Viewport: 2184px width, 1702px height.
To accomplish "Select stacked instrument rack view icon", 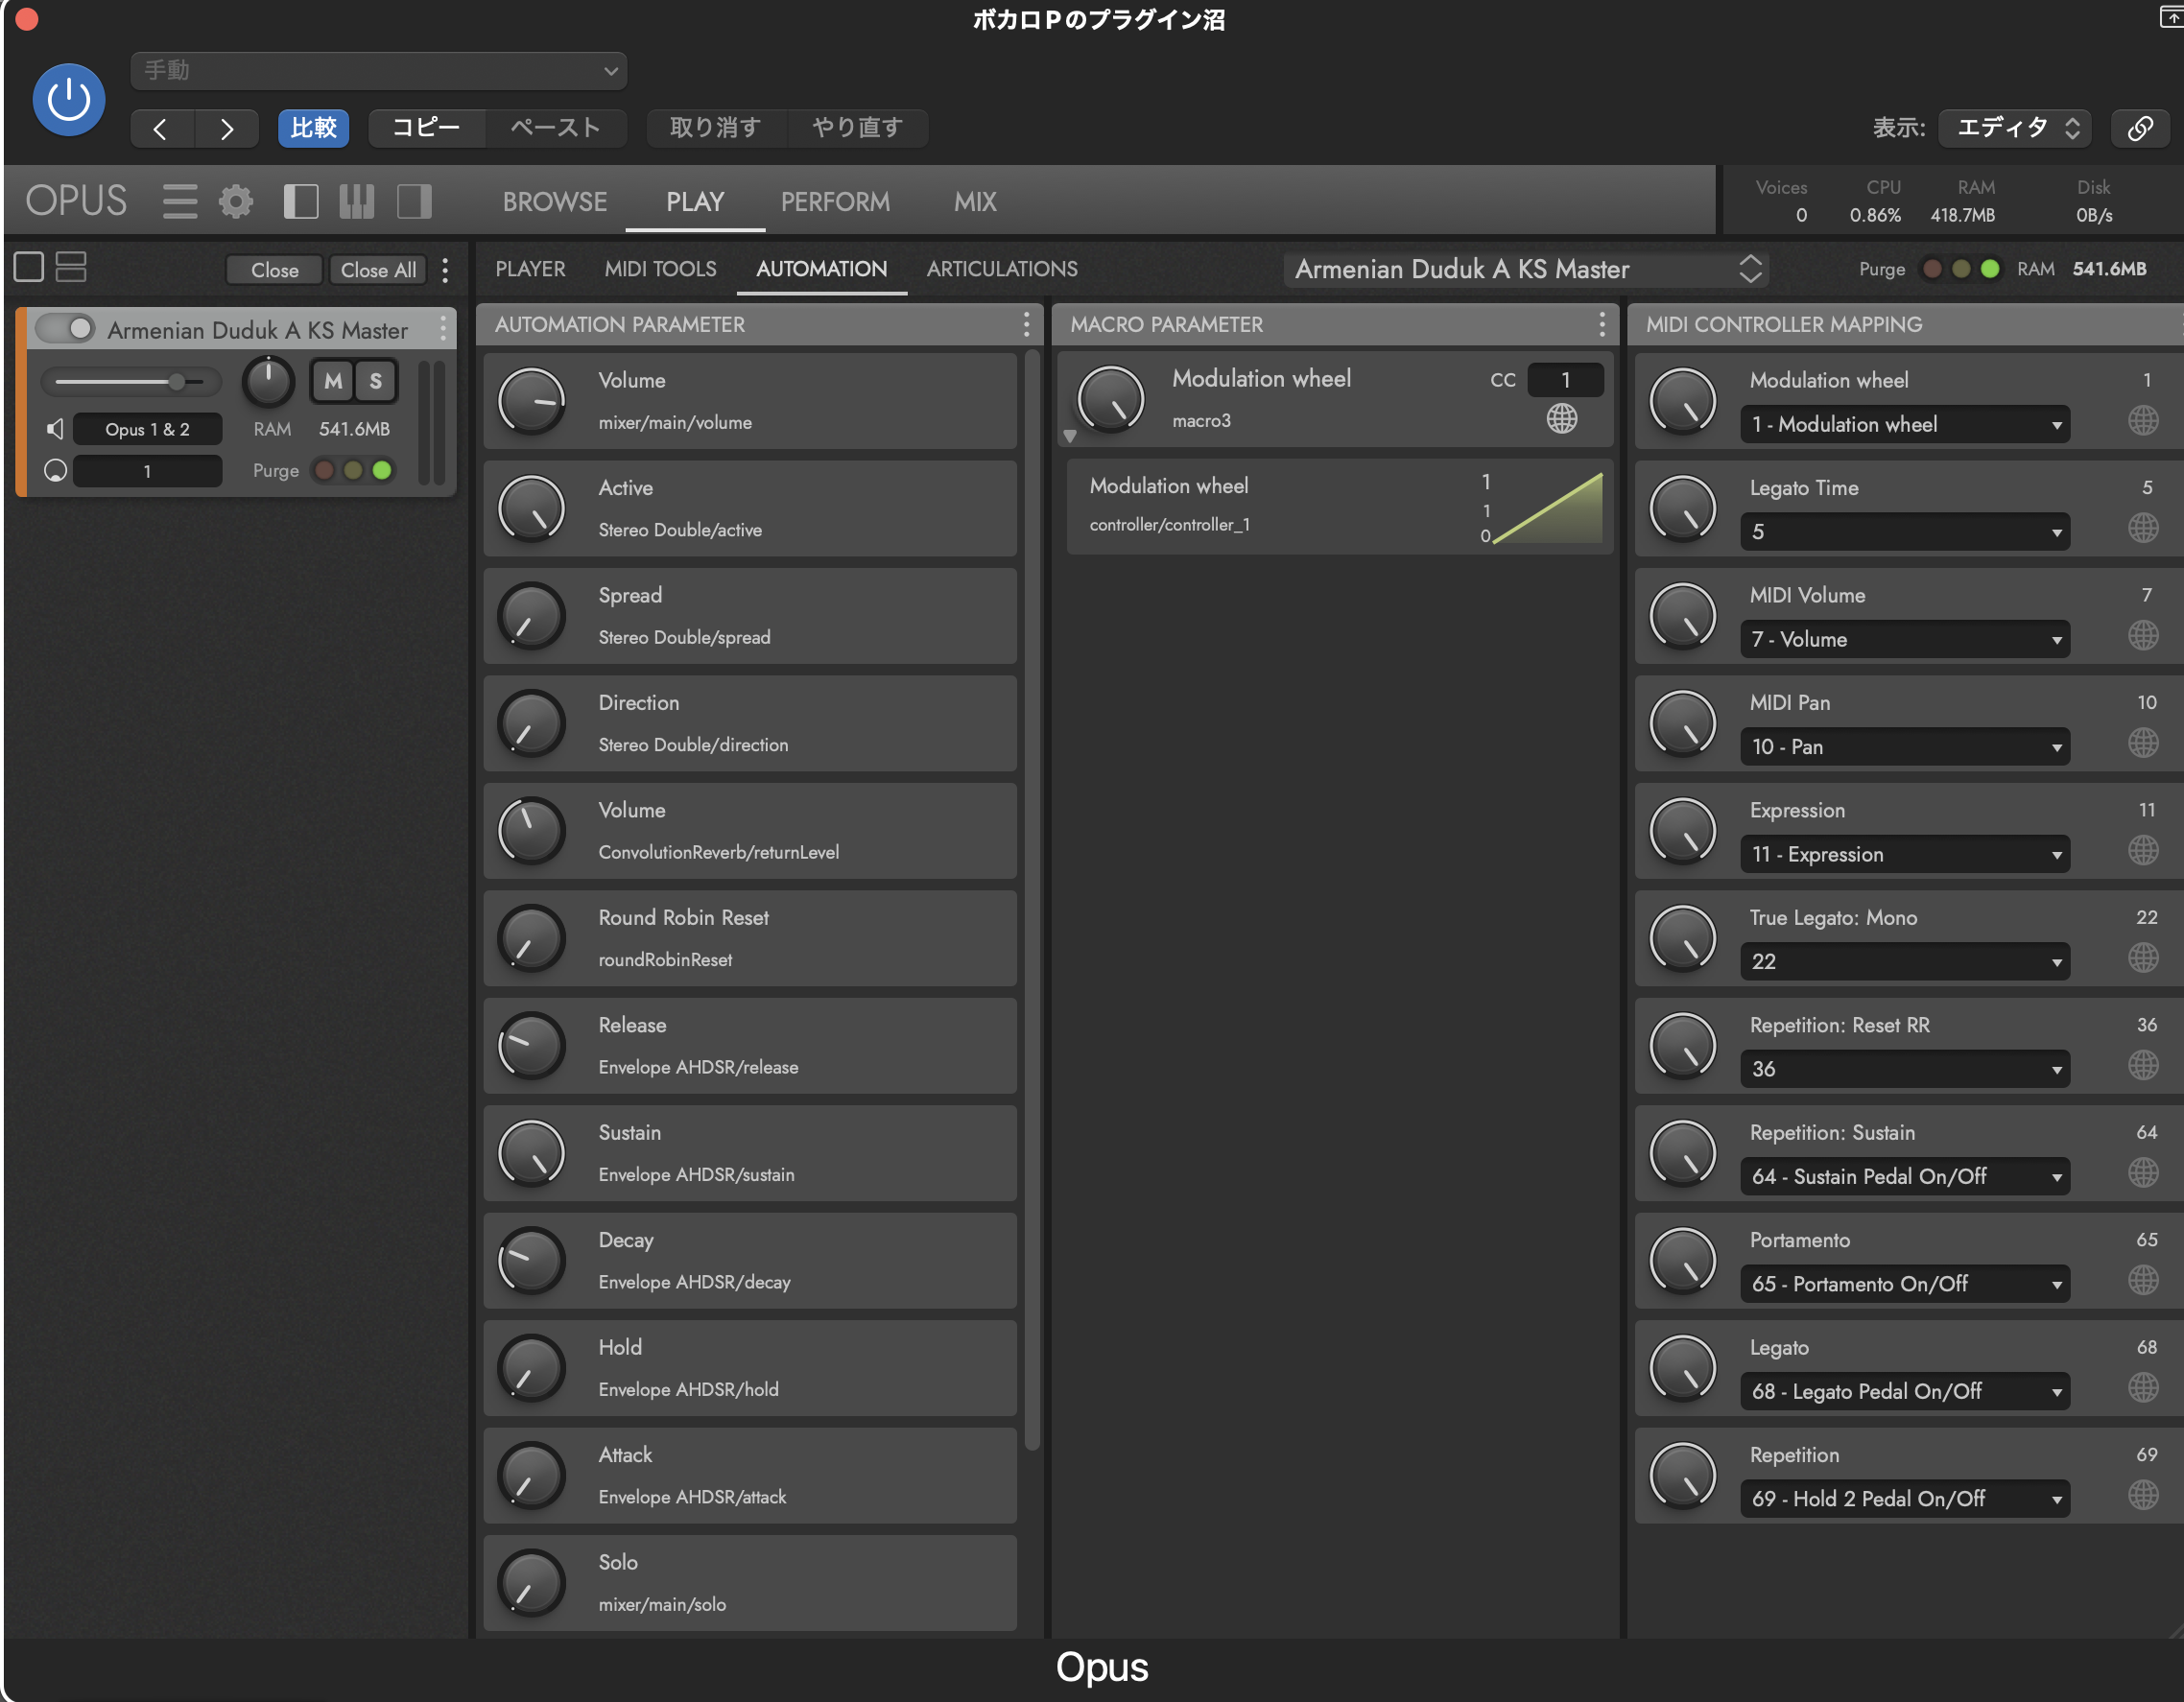I will click(x=71, y=268).
